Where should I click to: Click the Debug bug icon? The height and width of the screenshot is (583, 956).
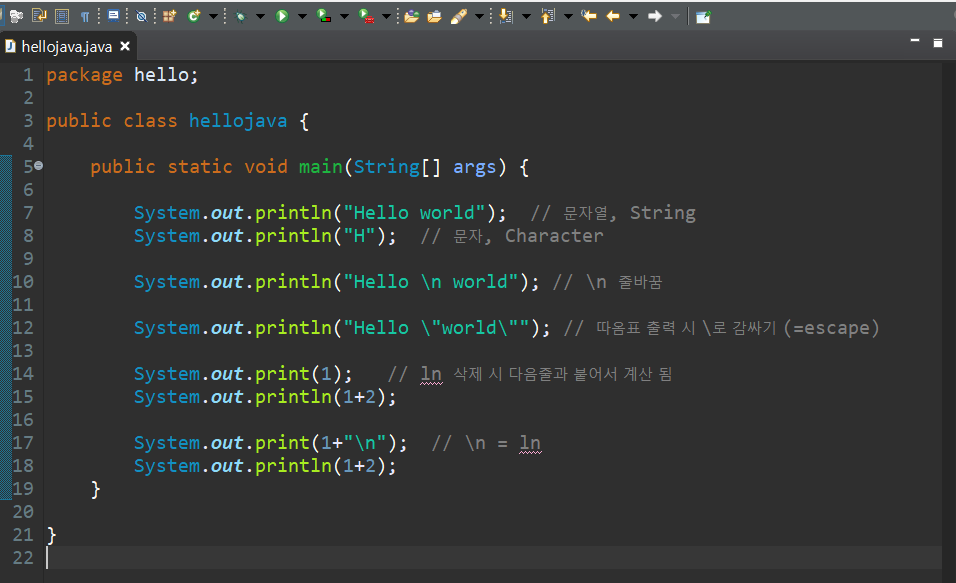pos(241,16)
